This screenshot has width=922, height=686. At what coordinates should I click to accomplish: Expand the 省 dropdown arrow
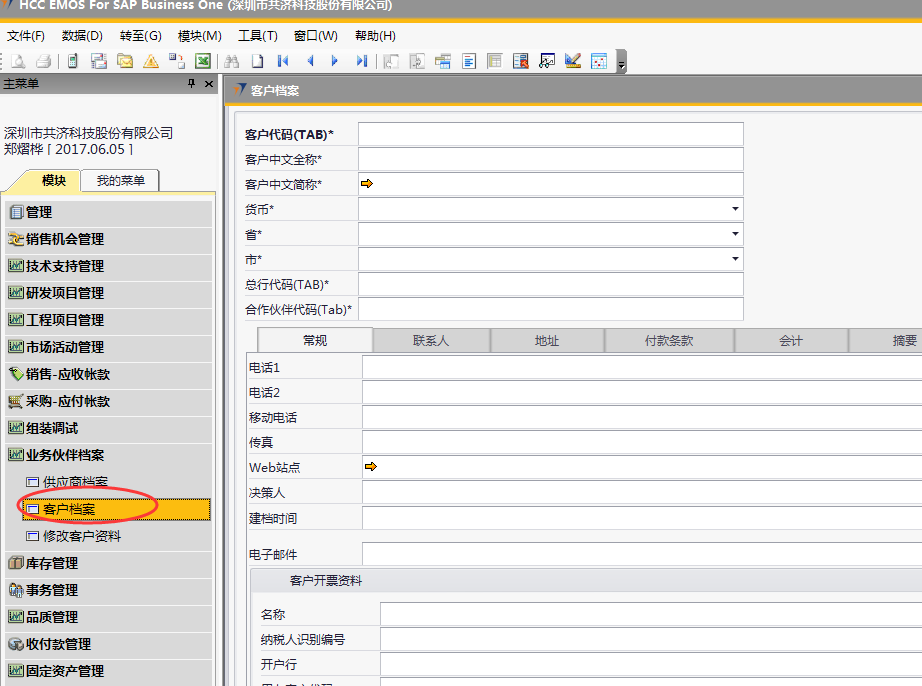(735, 234)
